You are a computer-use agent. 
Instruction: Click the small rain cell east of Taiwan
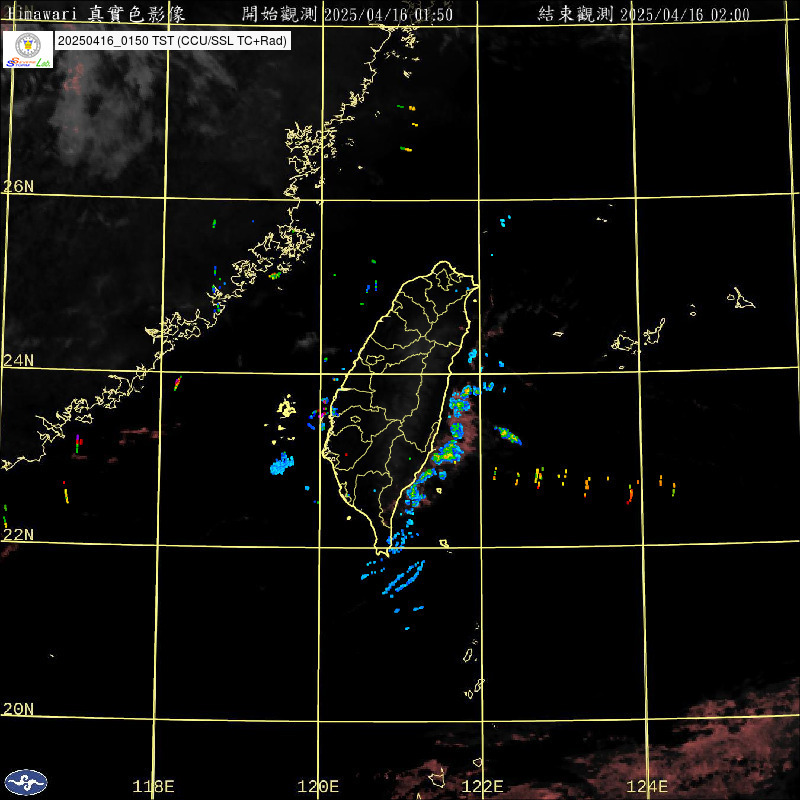tap(507, 434)
